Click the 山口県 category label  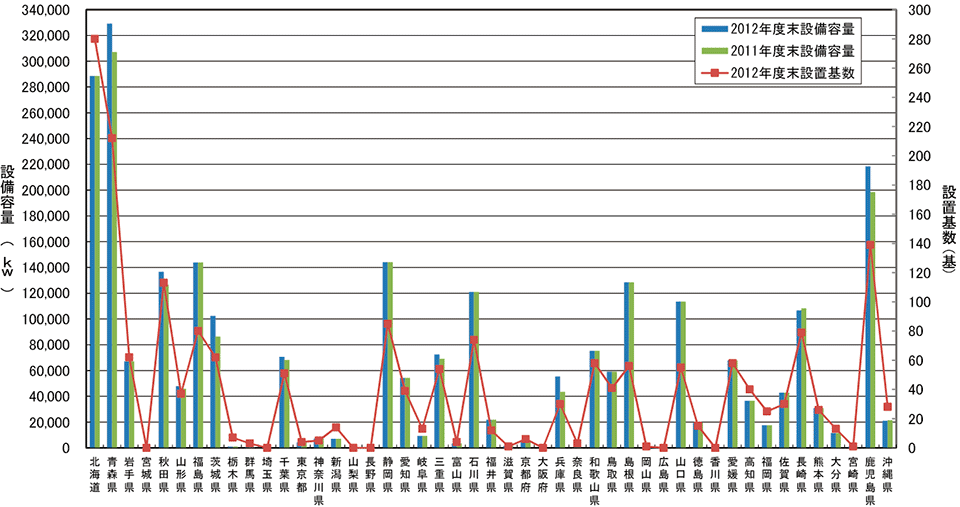(x=681, y=473)
